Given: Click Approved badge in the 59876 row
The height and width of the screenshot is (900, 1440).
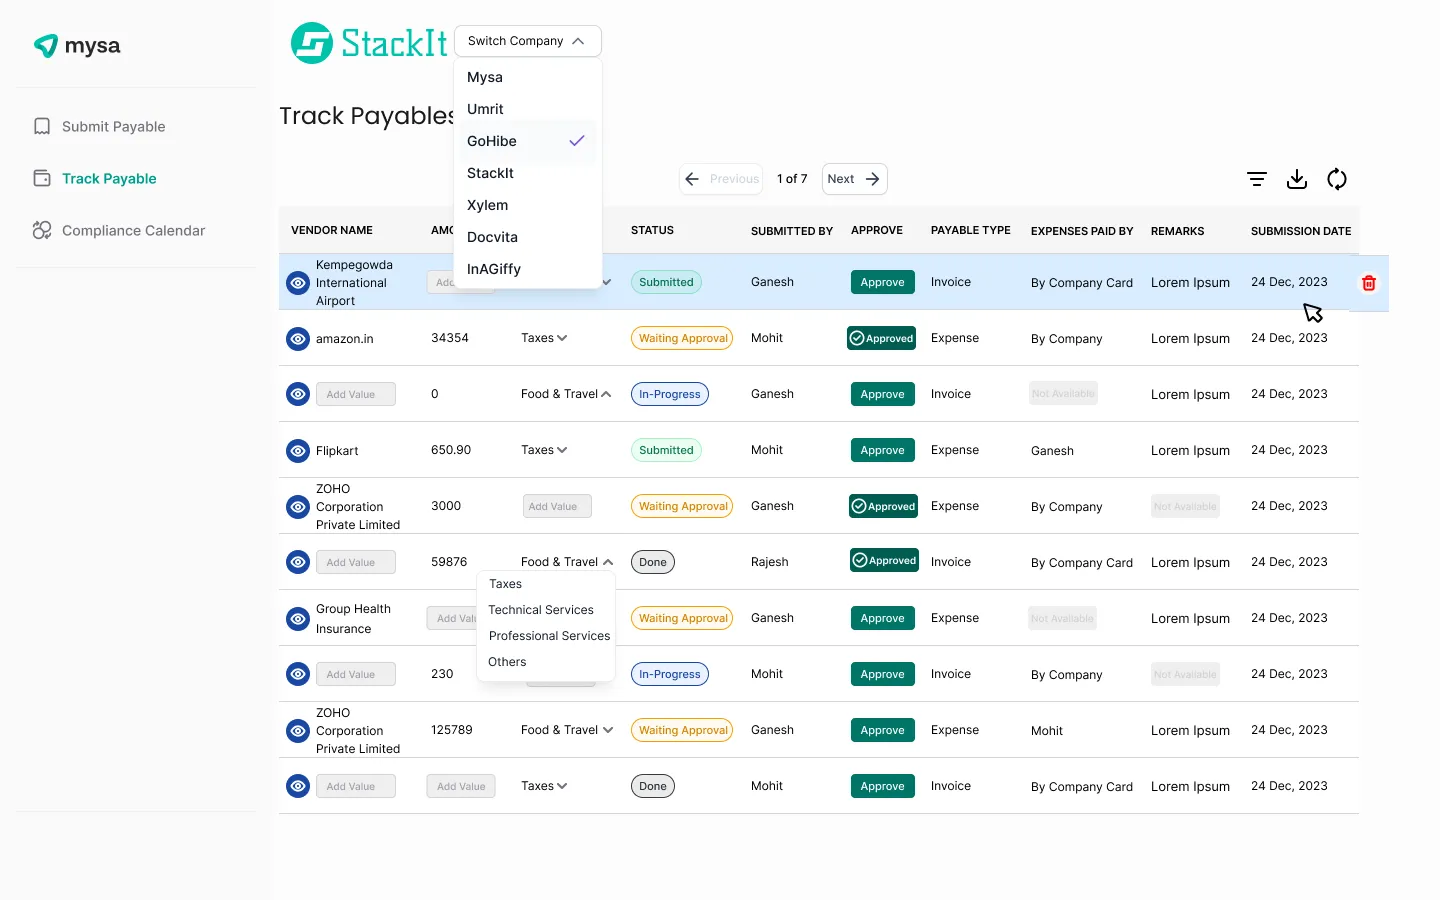Looking at the screenshot, I should (x=884, y=561).
